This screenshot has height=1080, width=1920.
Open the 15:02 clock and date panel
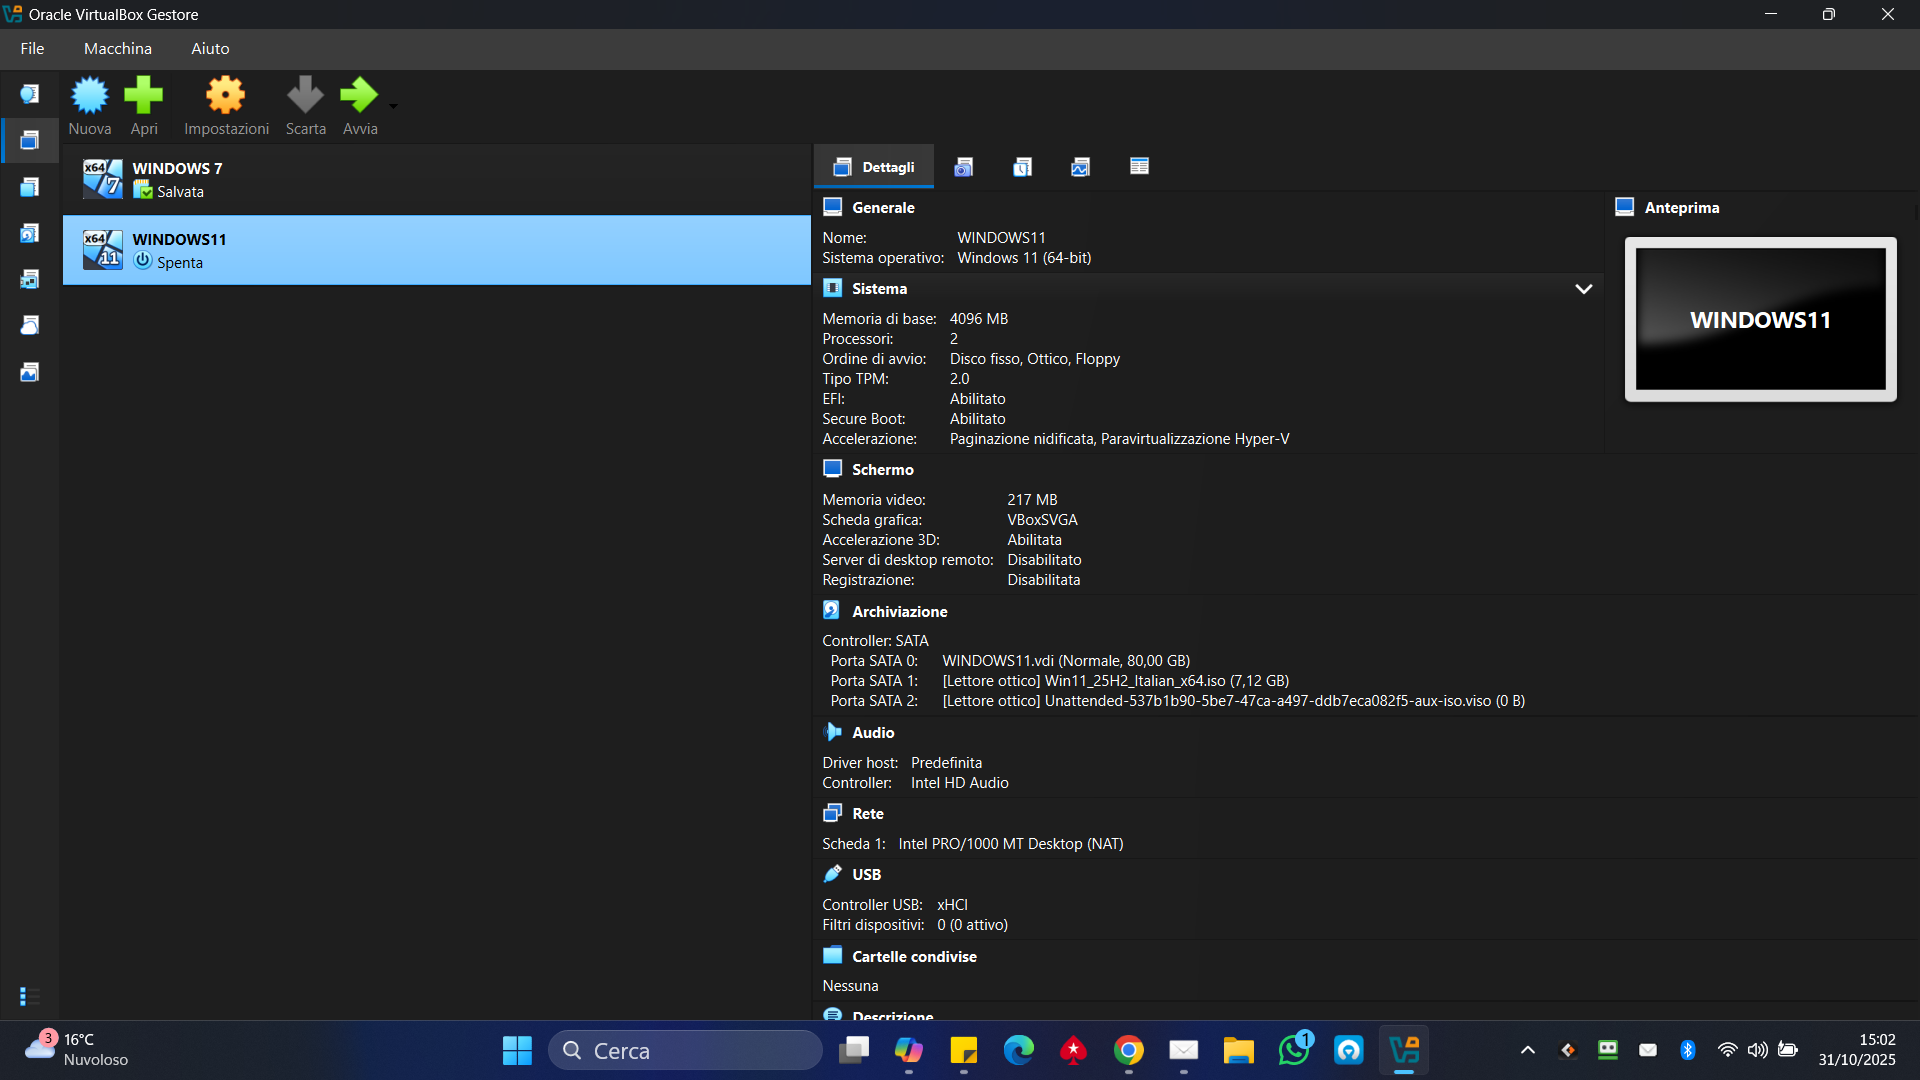click(1857, 1050)
